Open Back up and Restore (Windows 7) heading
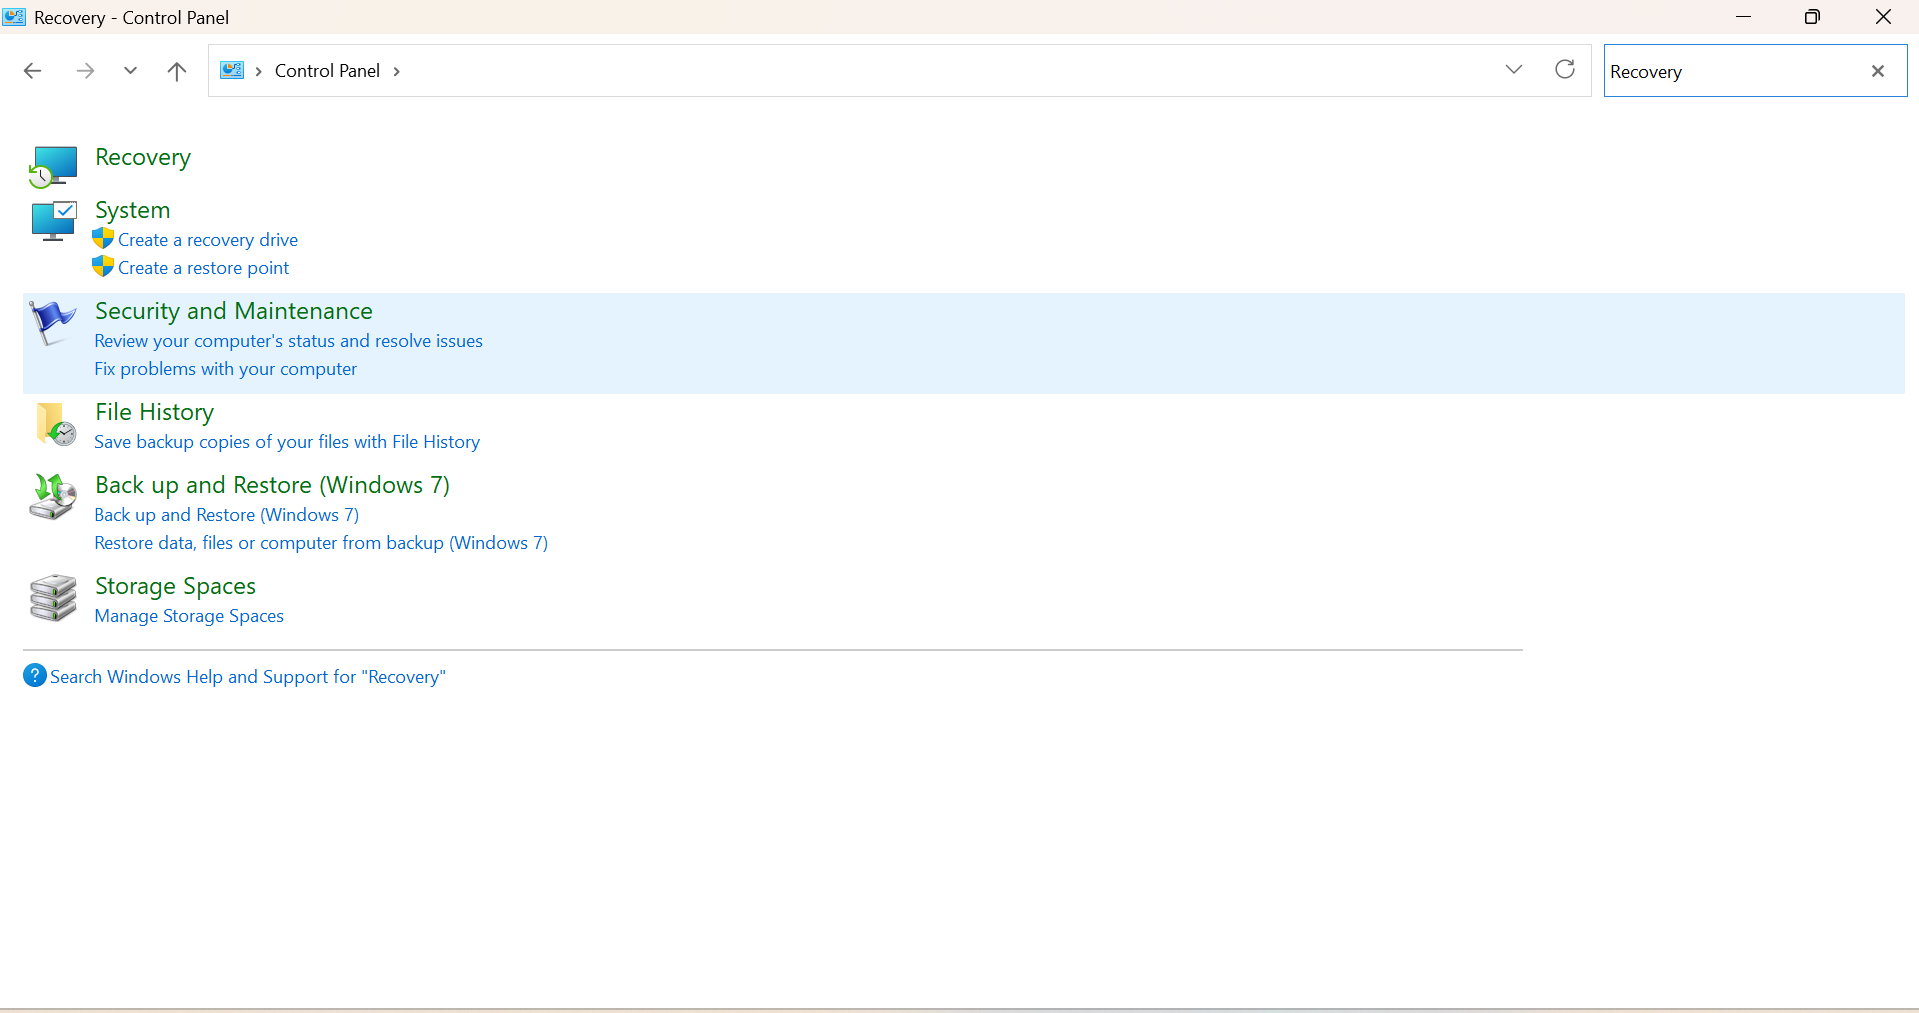This screenshot has width=1919, height=1013. point(273,485)
